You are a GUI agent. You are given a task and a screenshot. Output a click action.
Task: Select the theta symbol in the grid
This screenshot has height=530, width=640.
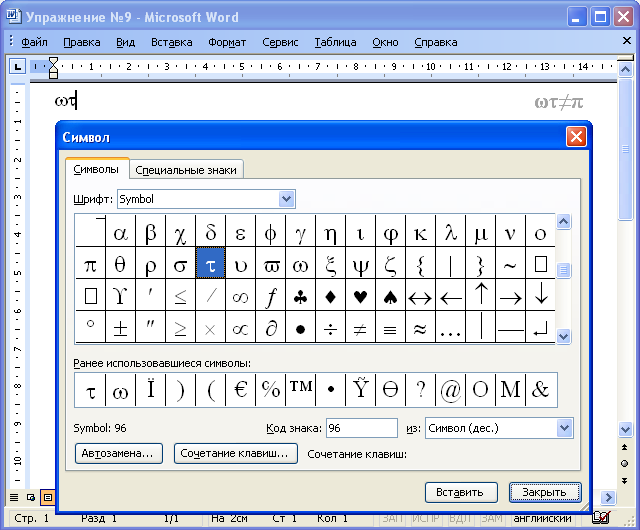click(120, 263)
